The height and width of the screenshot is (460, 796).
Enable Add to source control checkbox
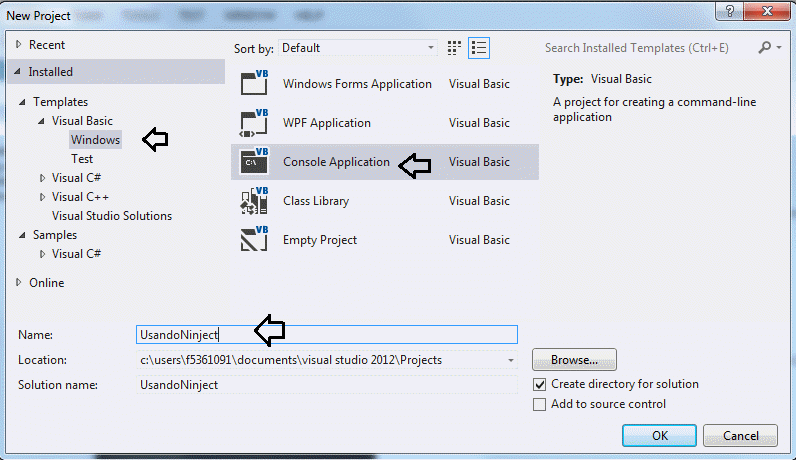[x=540, y=404]
